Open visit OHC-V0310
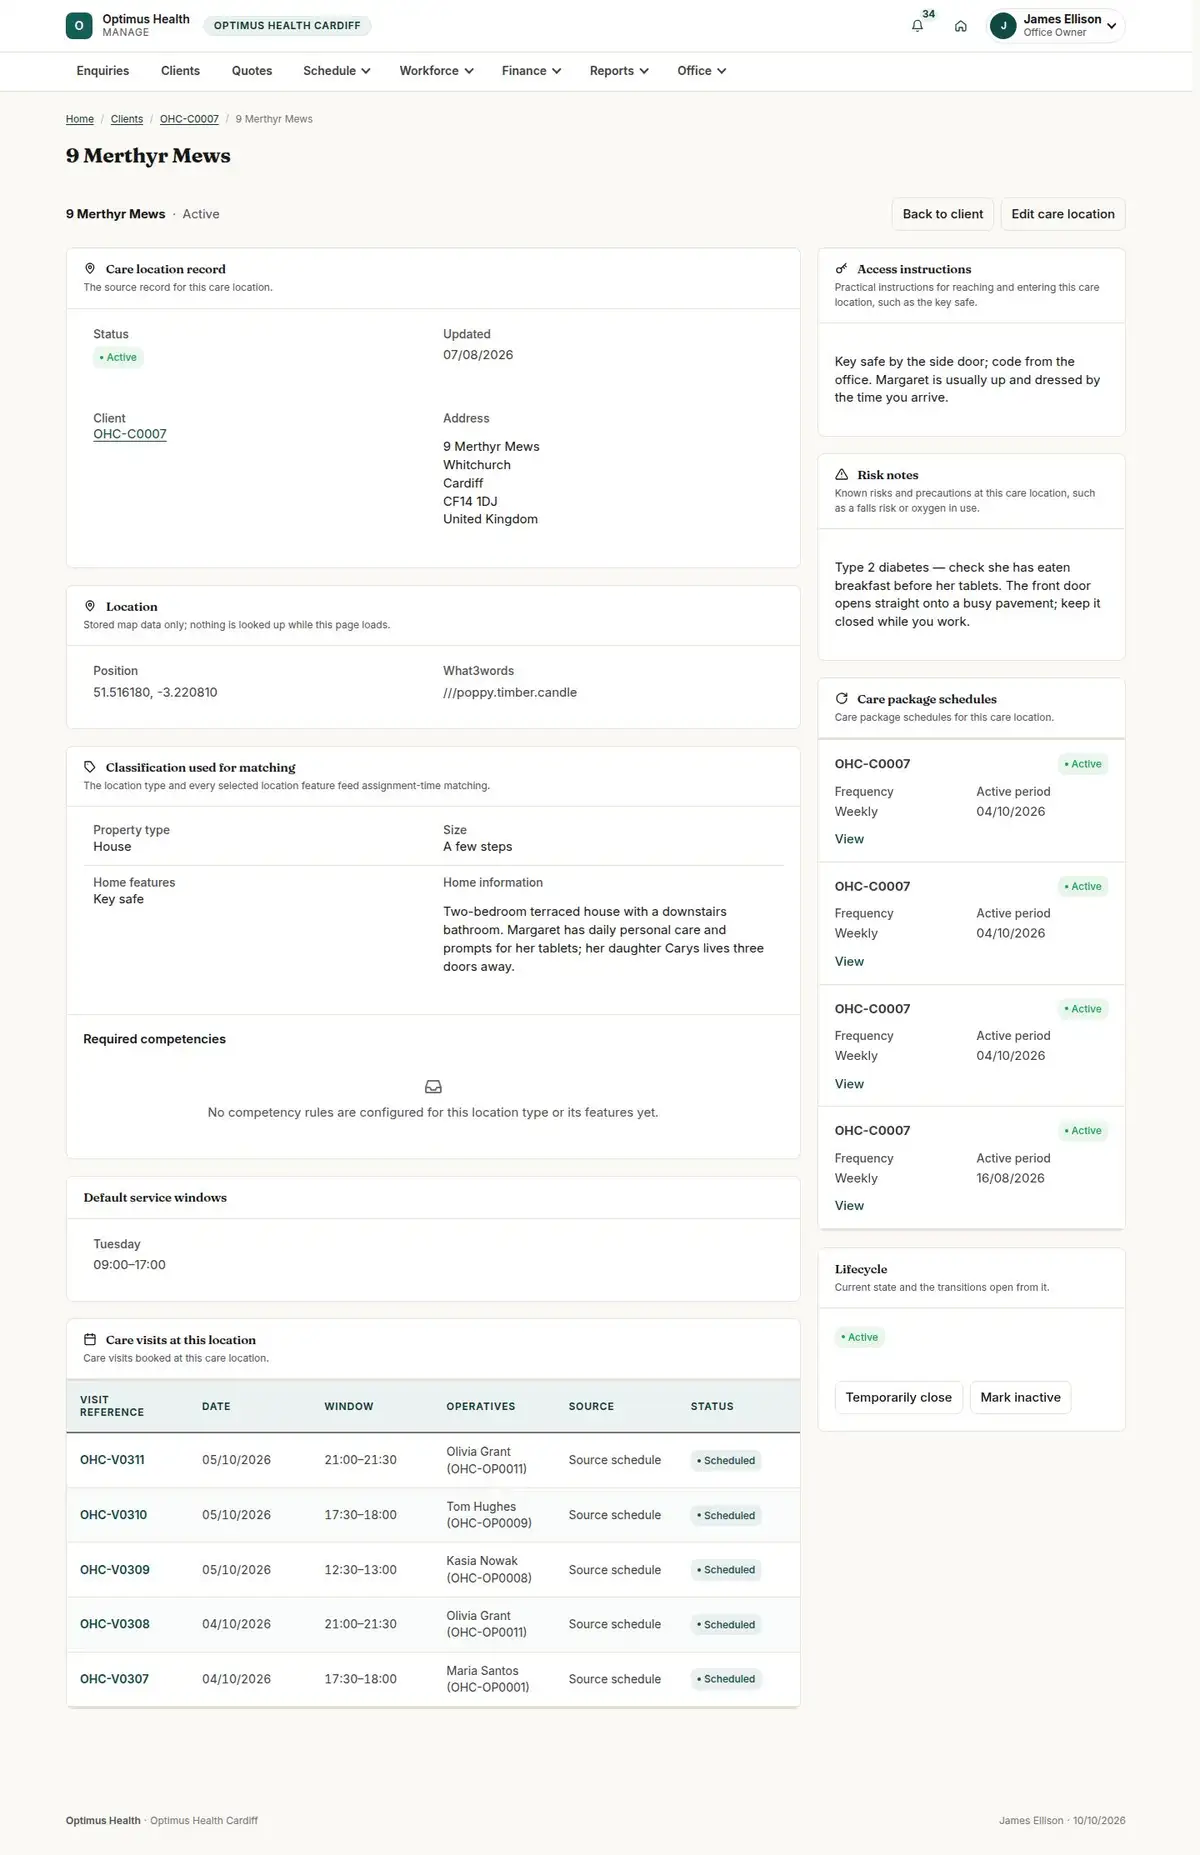The width and height of the screenshot is (1200, 1855). pos(113,1515)
